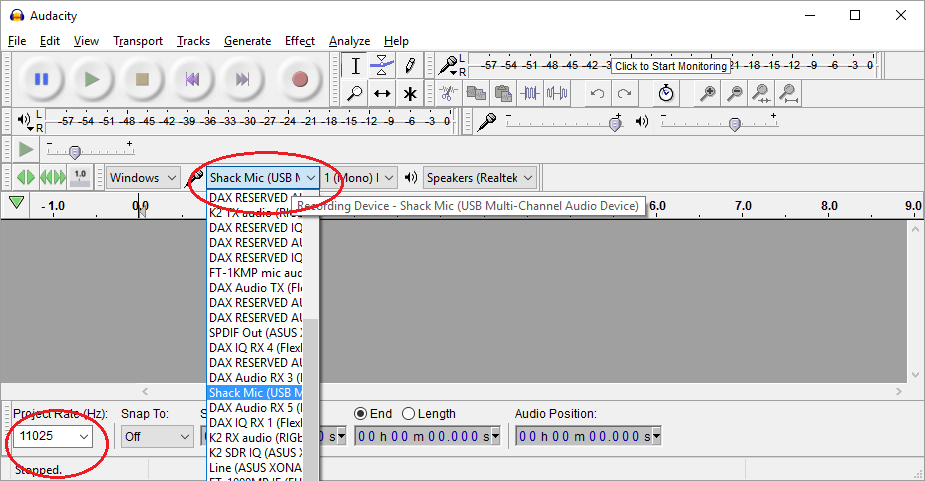The height and width of the screenshot is (481, 925).
Task: Select the Draw (pencil) tool
Action: click(410, 66)
